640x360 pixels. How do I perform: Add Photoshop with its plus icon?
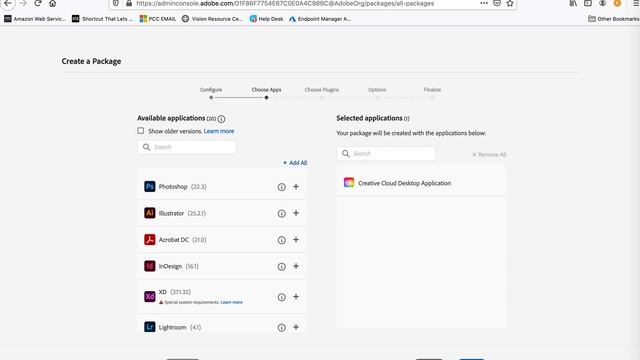click(x=296, y=187)
